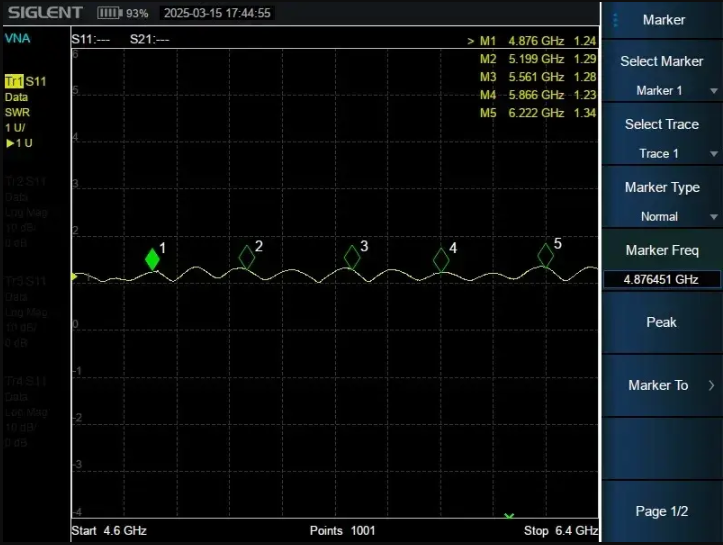Open the Marker Type dropdown
This screenshot has height=545, width=723.
click(661, 216)
